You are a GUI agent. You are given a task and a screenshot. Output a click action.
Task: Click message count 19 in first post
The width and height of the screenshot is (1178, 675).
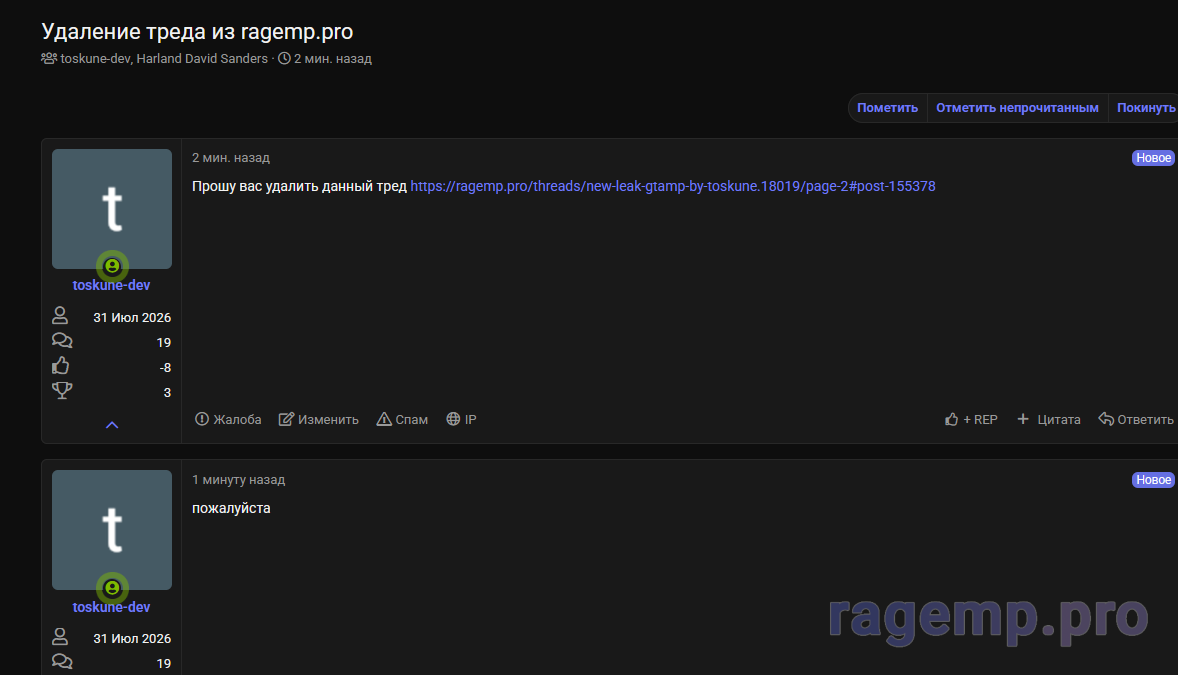coord(164,343)
